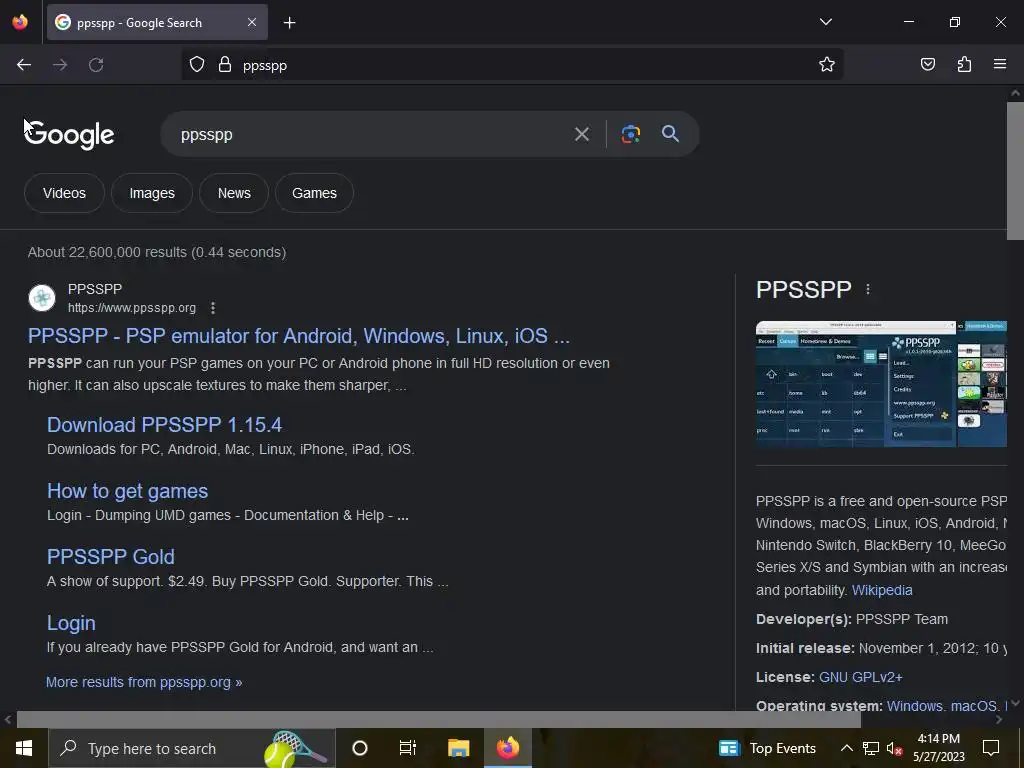Click the Type here to search box
The image size is (1024, 768).
[192, 748]
